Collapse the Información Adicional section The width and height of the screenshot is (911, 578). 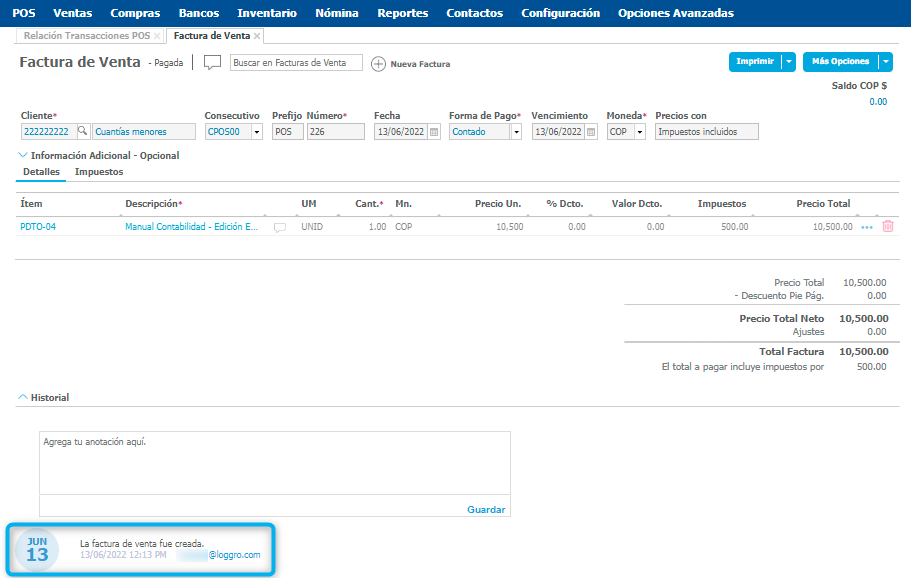(23, 155)
